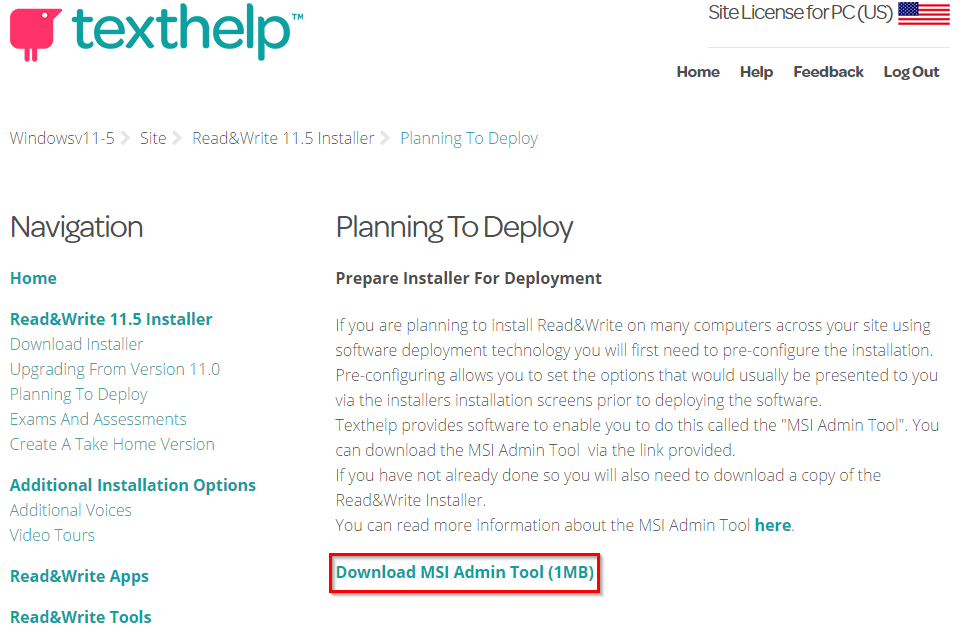This screenshot has width=965, height=633.
Task: Select Exams And Assessments link
Action: click(x=98, y=419)
